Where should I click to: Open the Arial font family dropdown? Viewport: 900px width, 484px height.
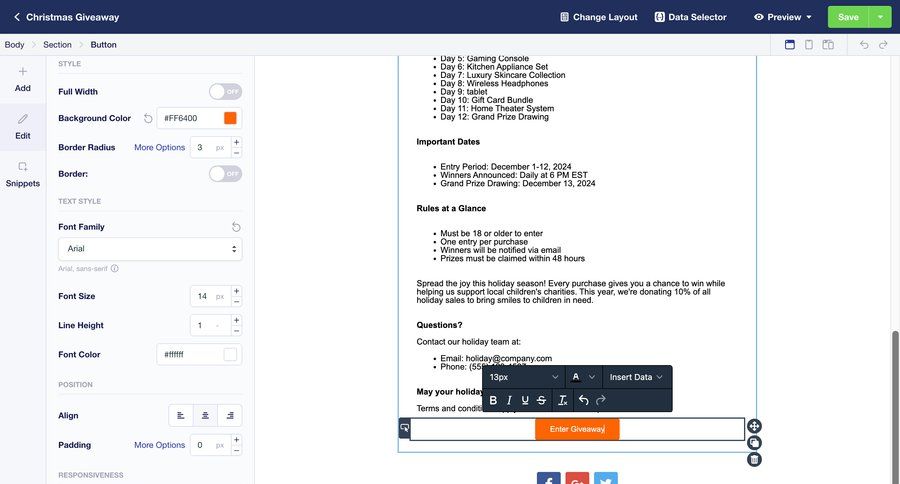[150, 249]
